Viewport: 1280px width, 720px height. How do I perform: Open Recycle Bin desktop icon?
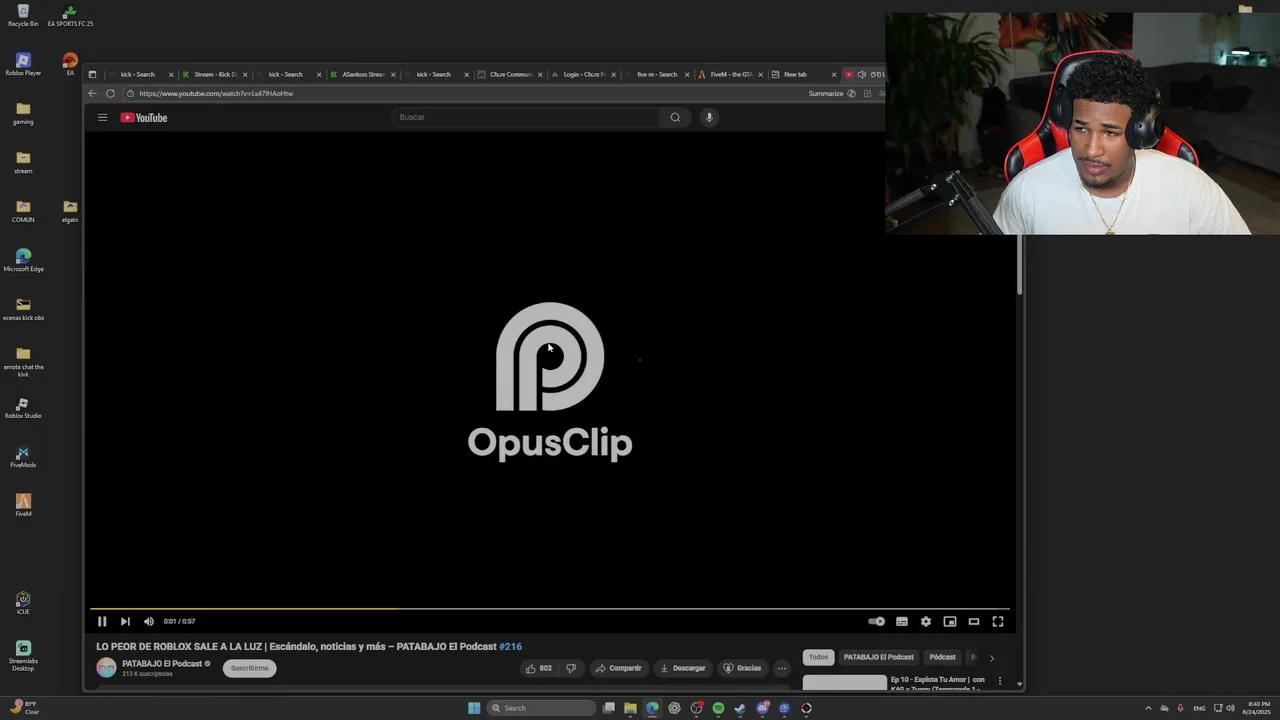coord(23,15)
